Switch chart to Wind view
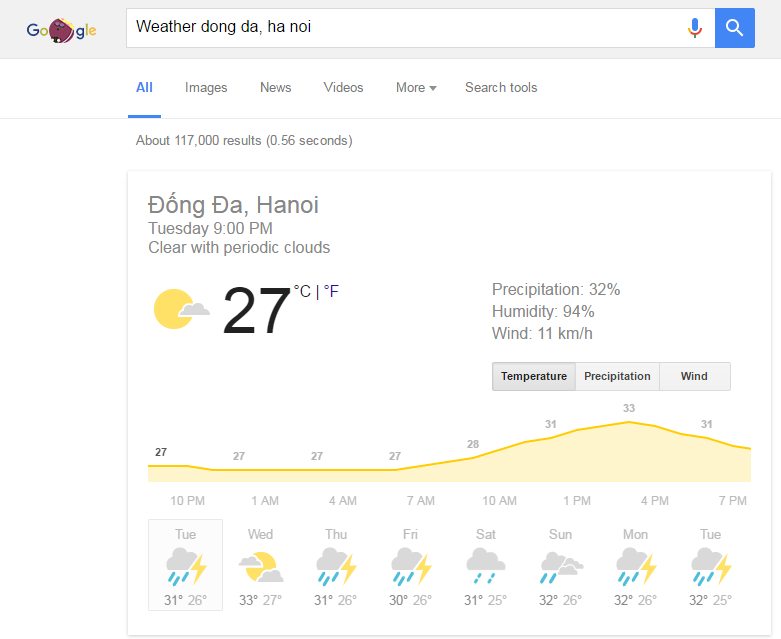This screenshot has width=781, height=639. coord(694,376)
